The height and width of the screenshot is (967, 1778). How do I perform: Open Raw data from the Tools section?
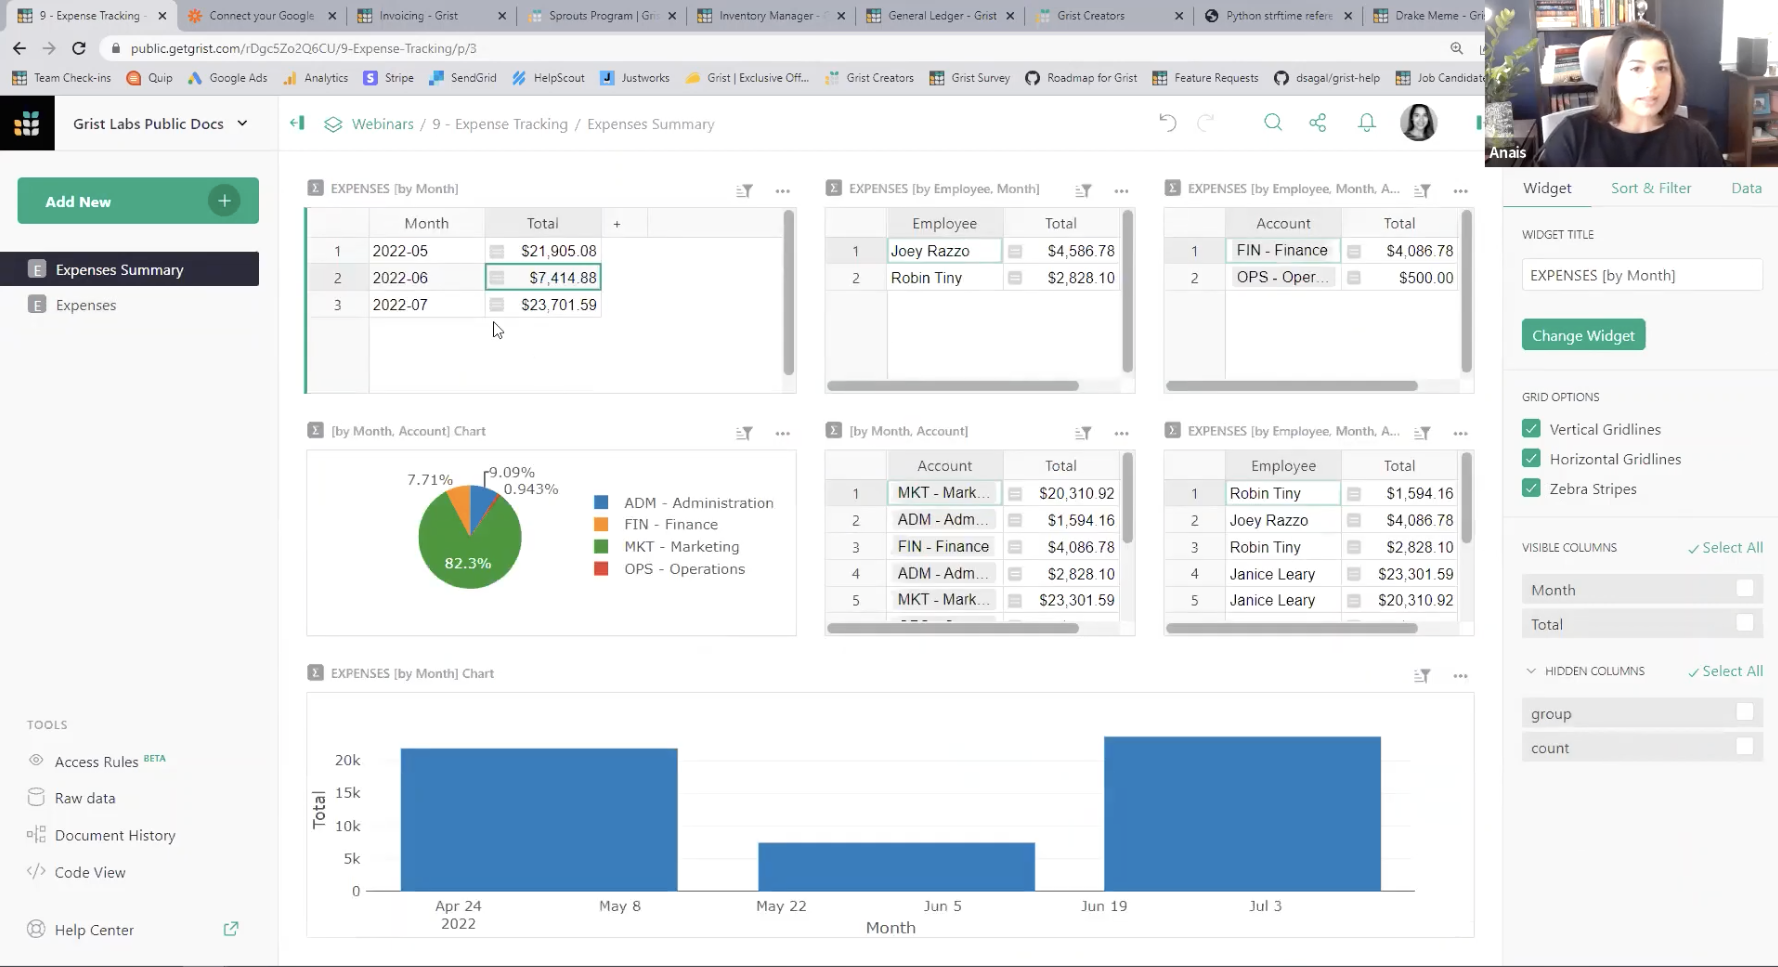coord(84,797)
